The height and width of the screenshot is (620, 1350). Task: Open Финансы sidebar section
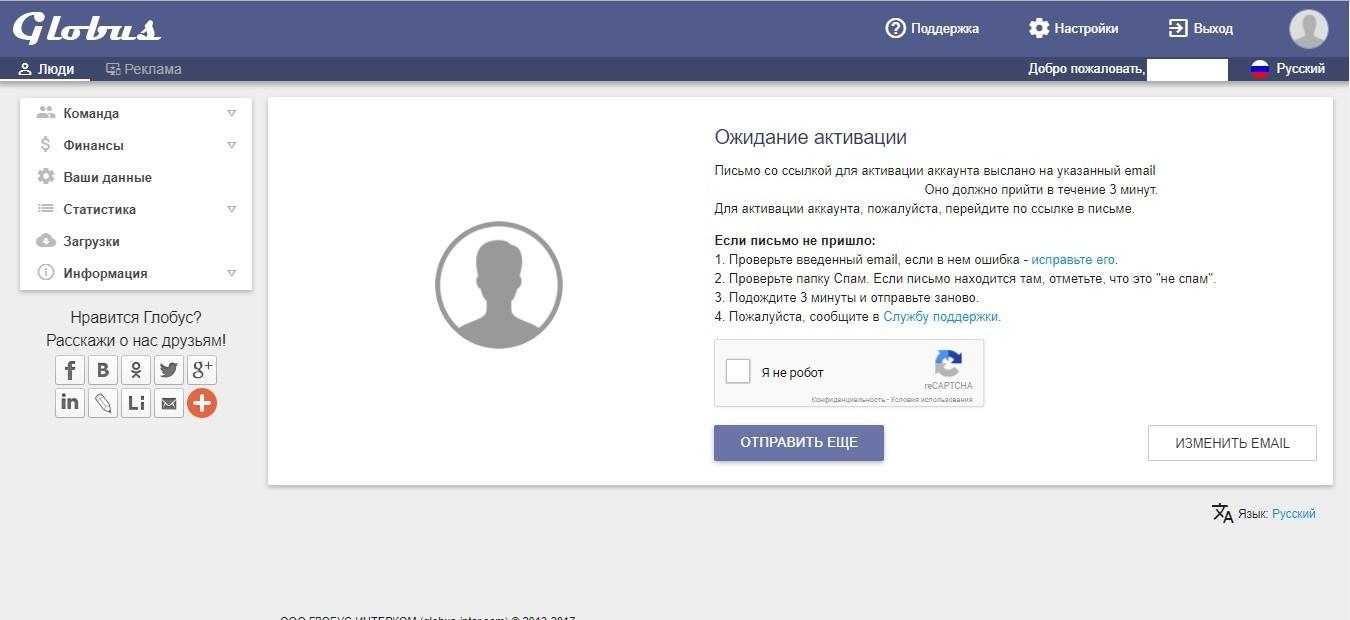click(x=136, y=145)
